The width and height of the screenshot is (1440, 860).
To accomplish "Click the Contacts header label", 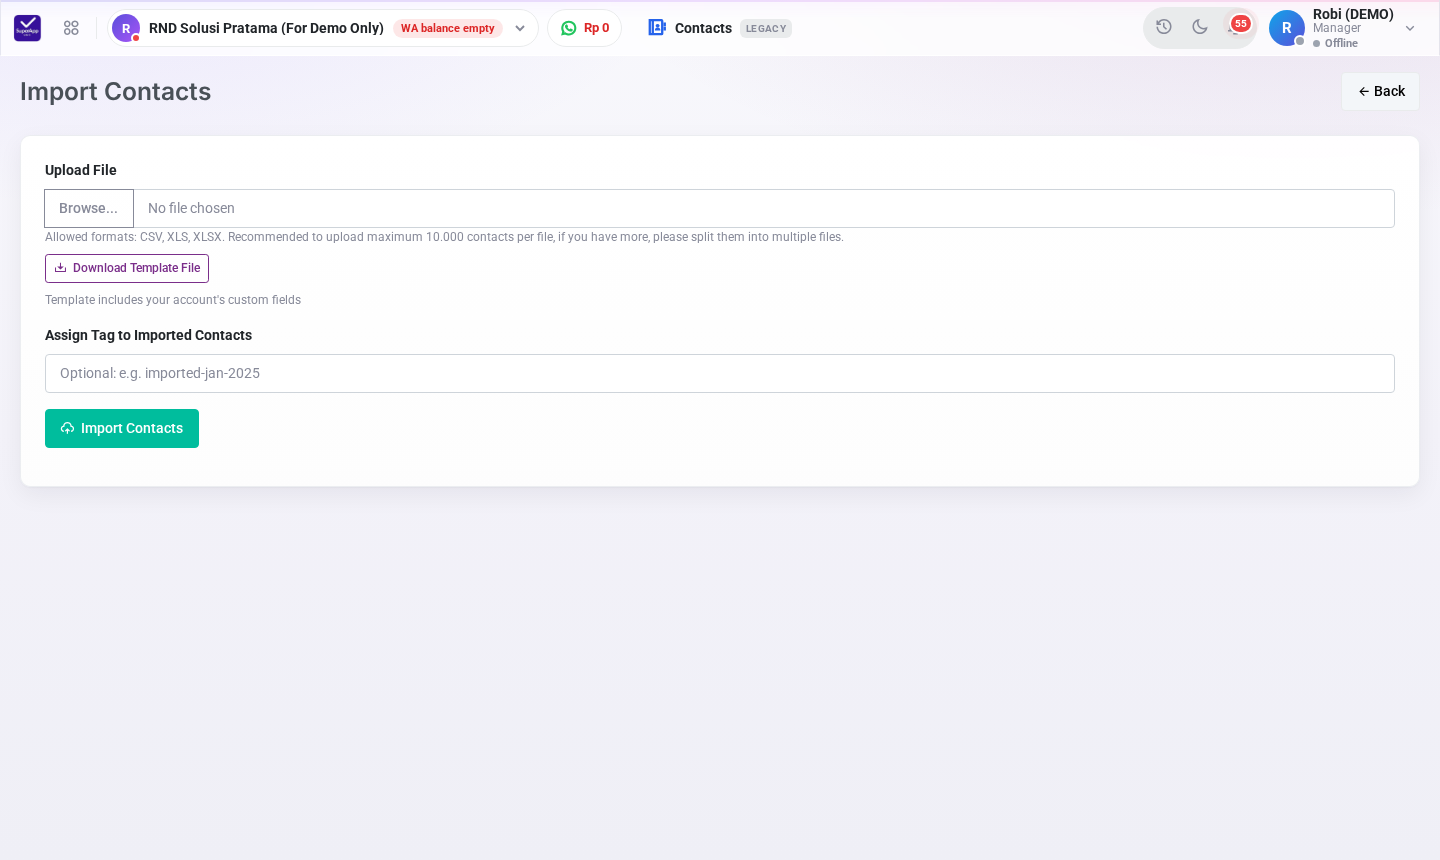I will pyautogui.click(x=703, y=28).
